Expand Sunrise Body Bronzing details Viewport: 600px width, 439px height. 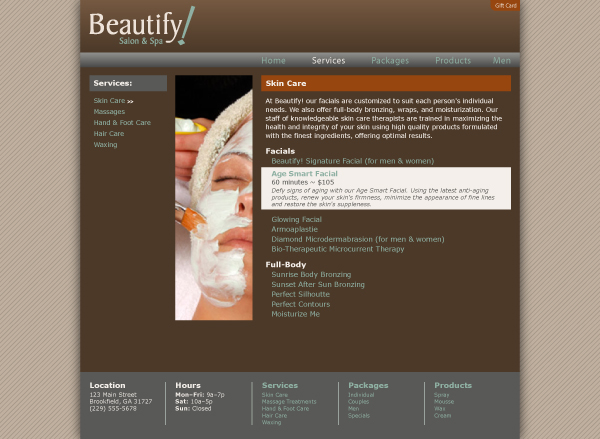pos(311,274)
